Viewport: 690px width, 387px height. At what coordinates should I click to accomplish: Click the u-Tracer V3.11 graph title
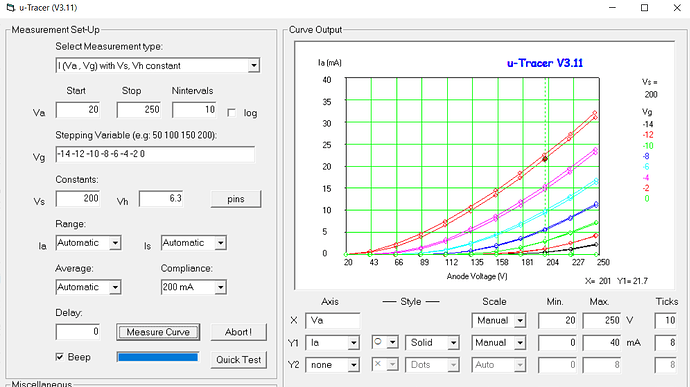tap(545, 63)
